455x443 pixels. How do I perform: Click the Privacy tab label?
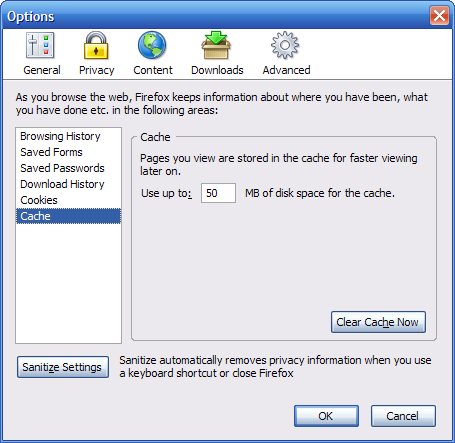97,70
